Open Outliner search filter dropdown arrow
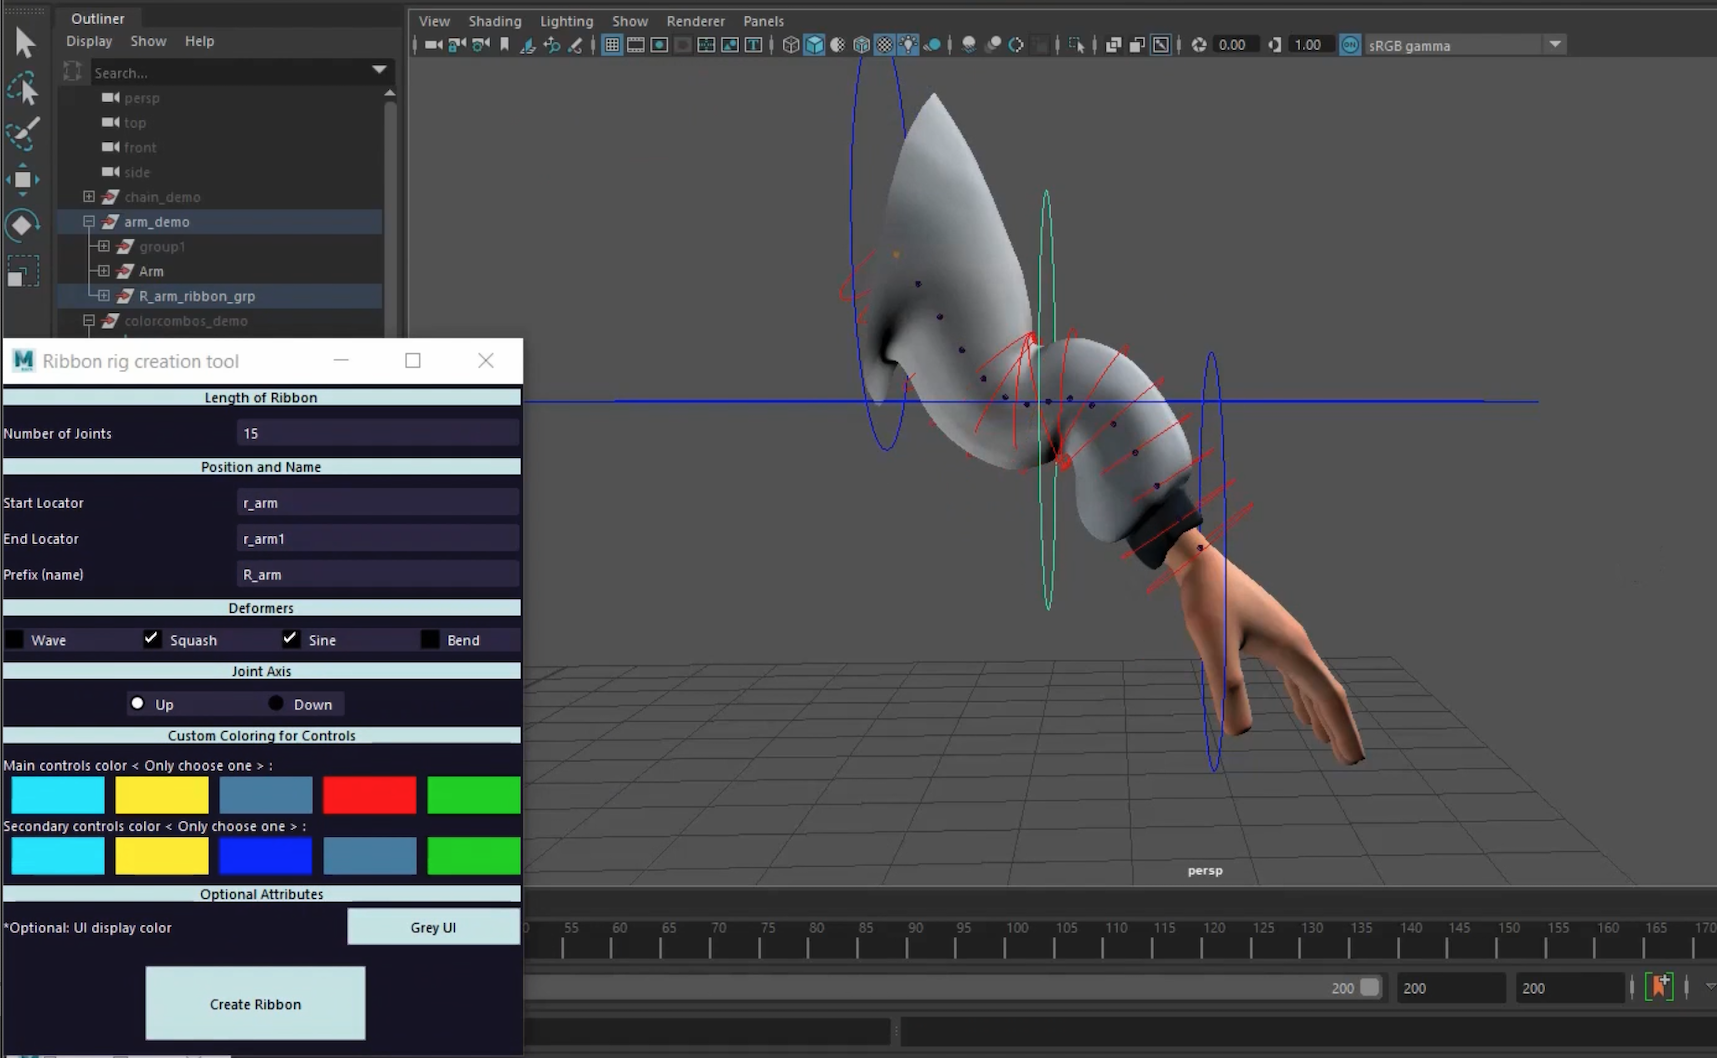 click(379, 70)
